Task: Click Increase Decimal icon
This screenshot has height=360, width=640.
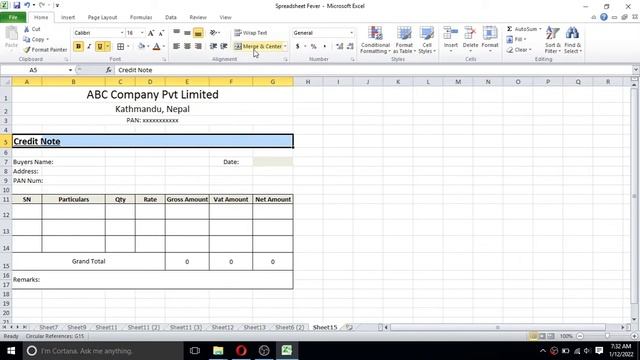Action: point(340,47)
